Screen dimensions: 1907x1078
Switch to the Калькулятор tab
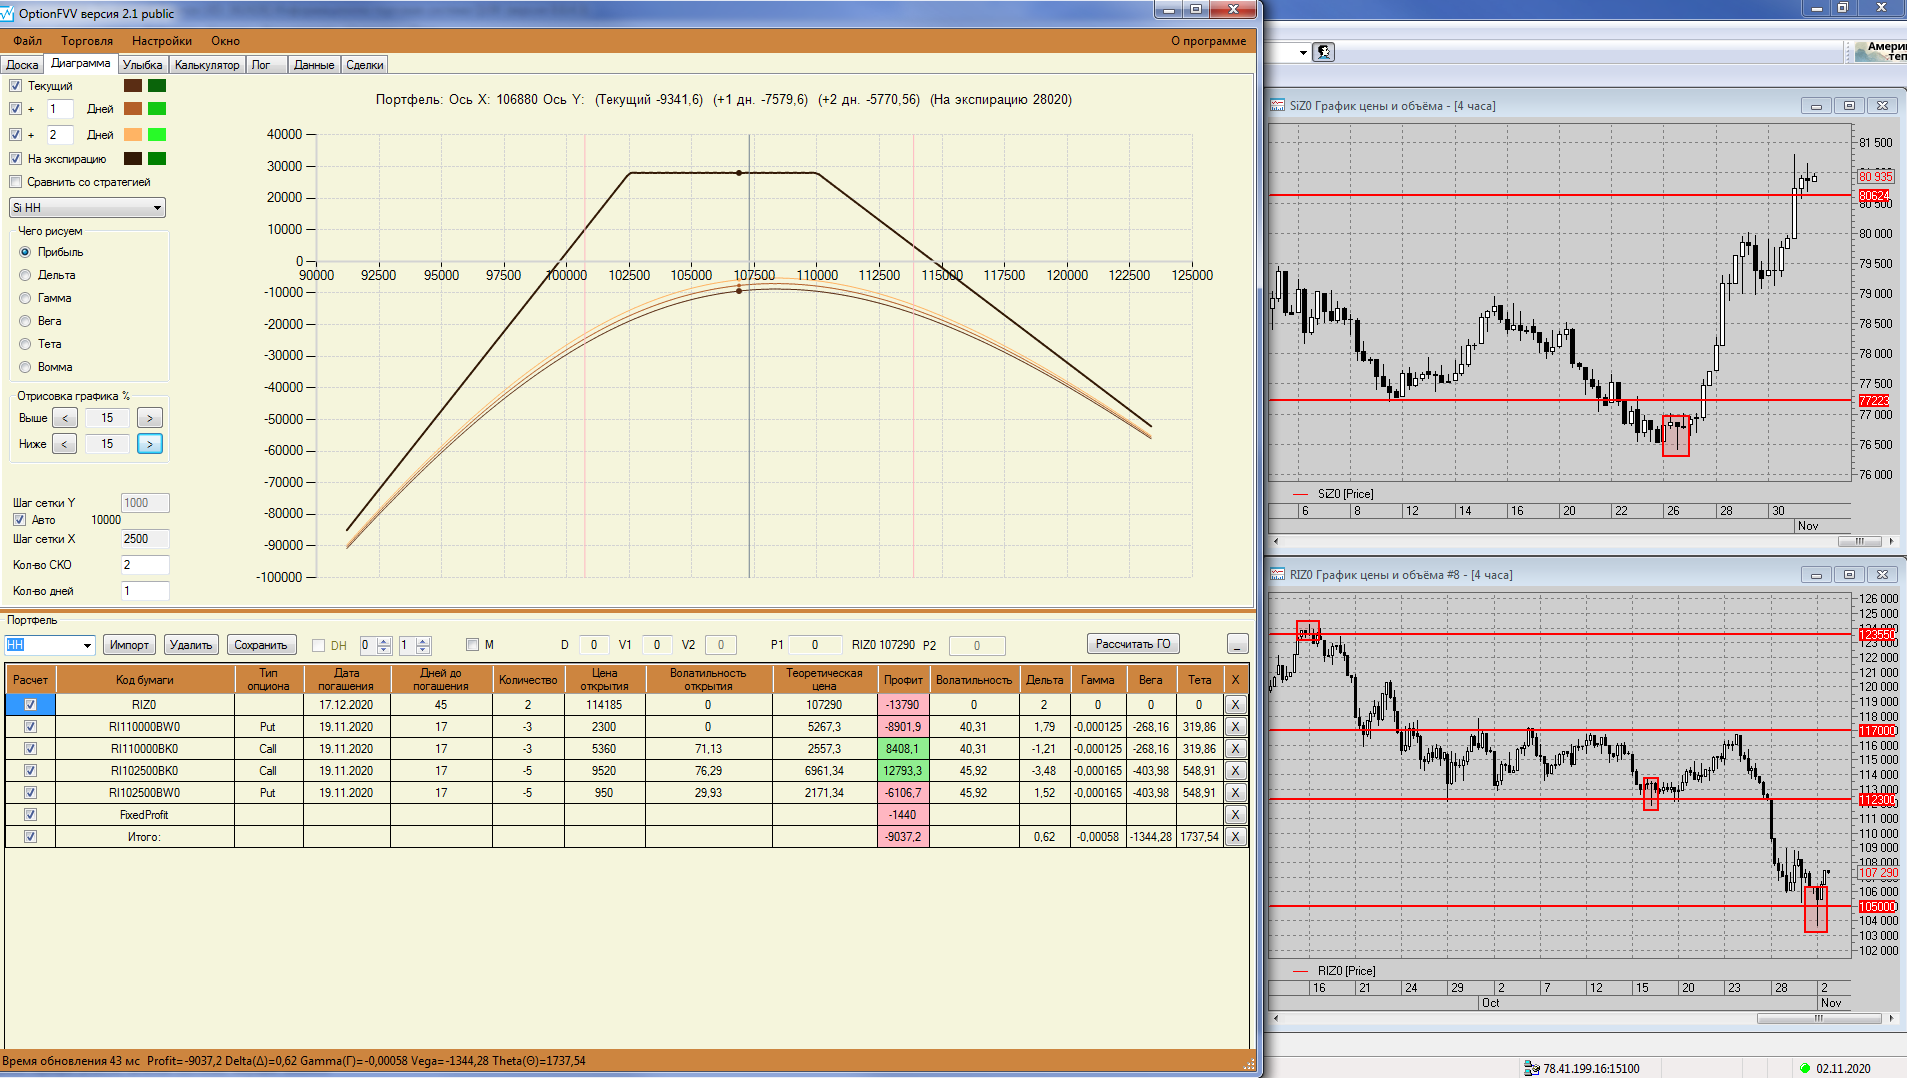pos(207,65)
